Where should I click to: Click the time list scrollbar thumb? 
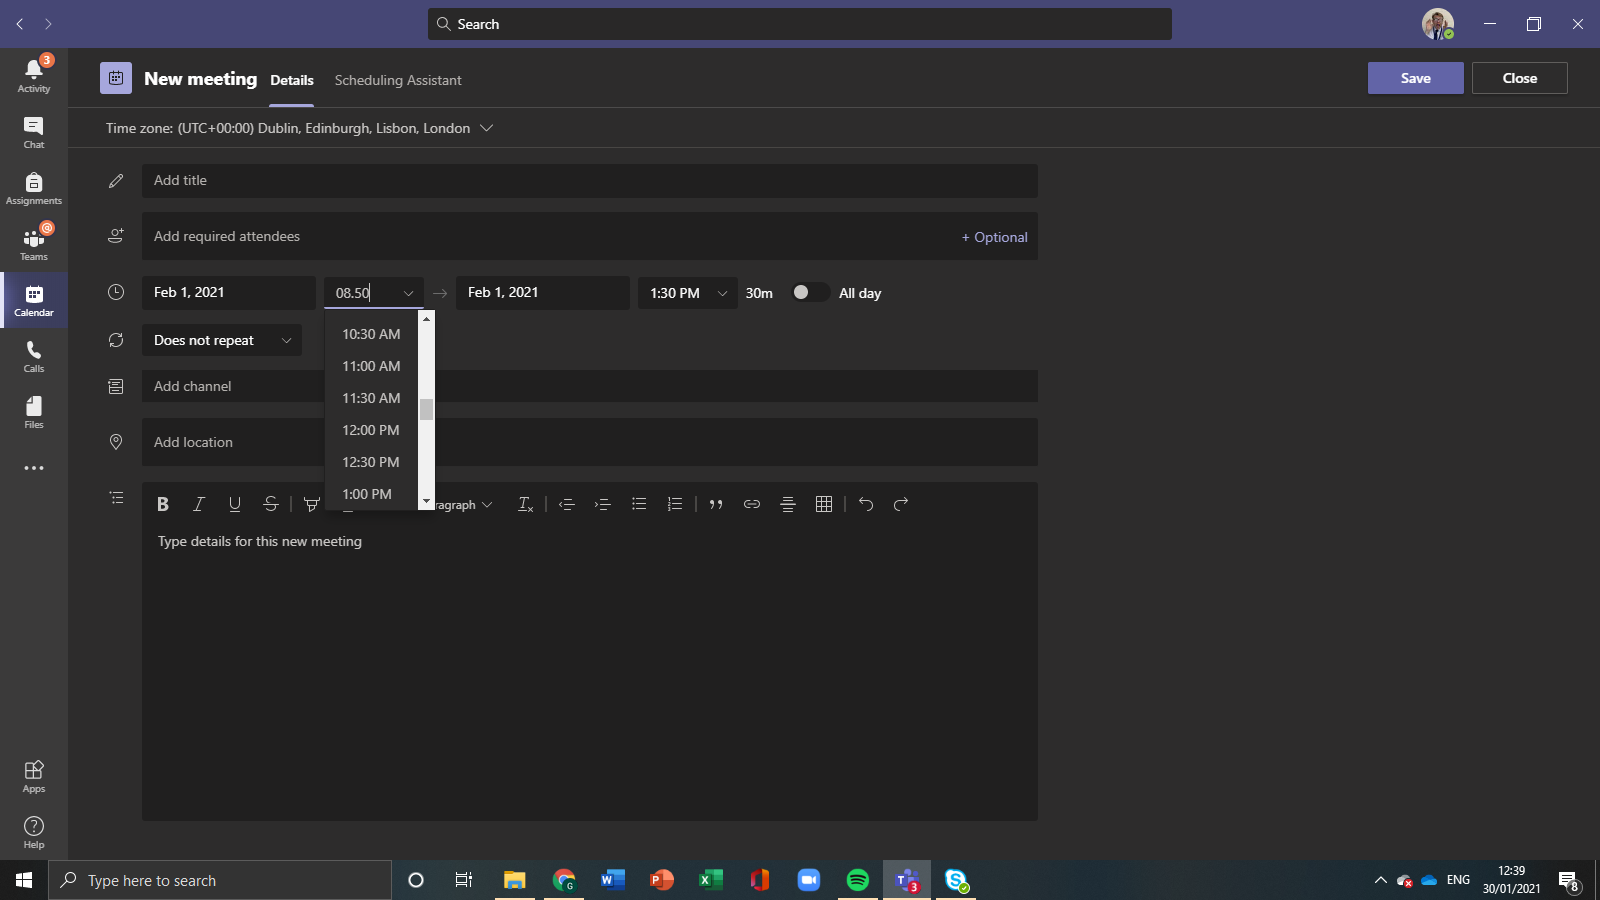(x=426, y=409)
